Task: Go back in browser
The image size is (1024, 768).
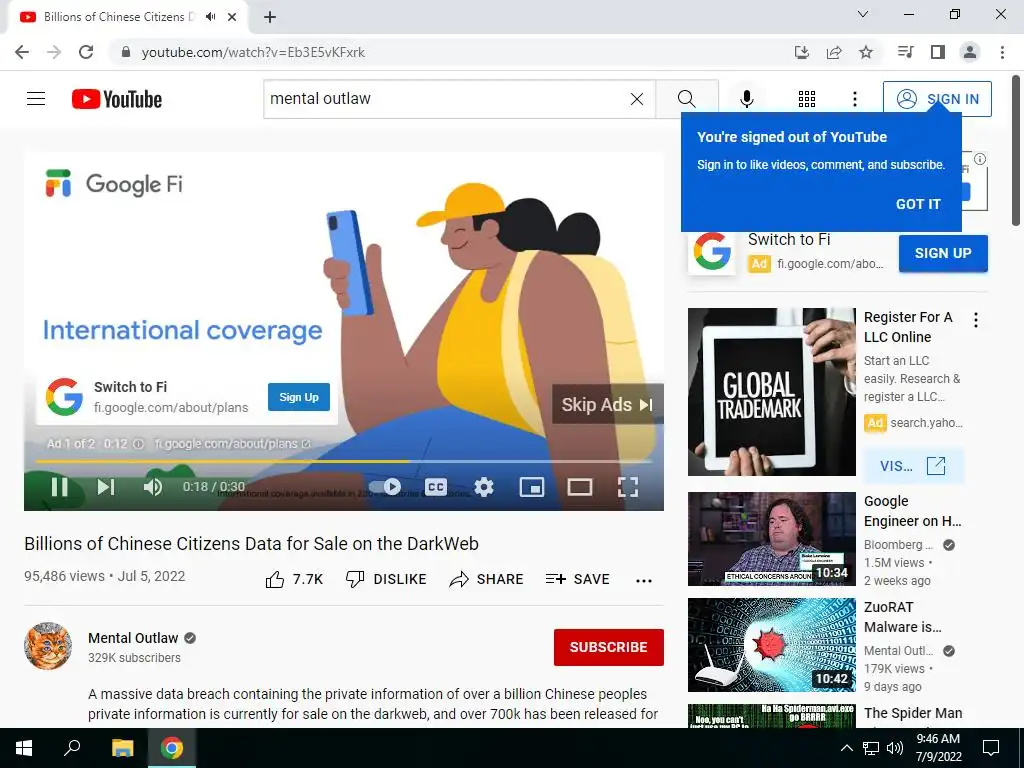Action: (22, 52)
